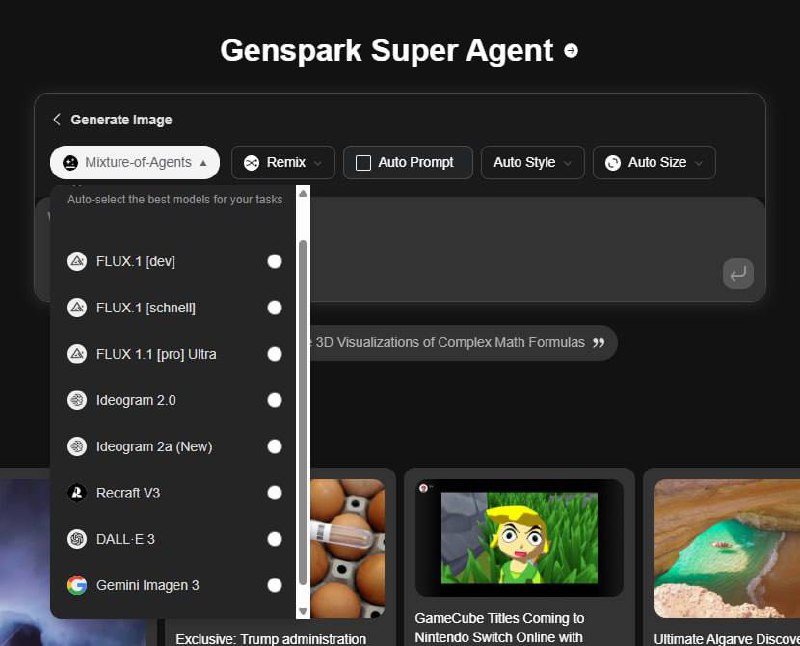Open the GameCube game screenshot thumbnail
Screen dimensions: 800x646
pos(519,538)
